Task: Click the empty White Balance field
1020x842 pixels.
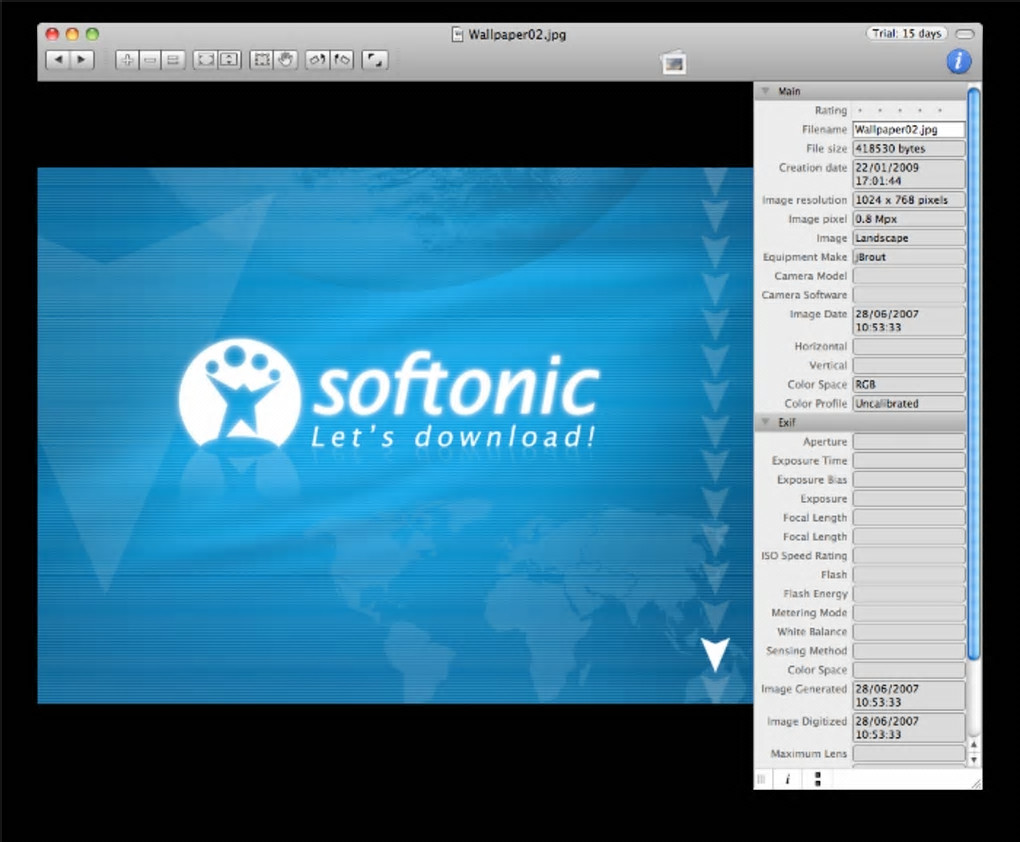Action: tap(909, 631)
